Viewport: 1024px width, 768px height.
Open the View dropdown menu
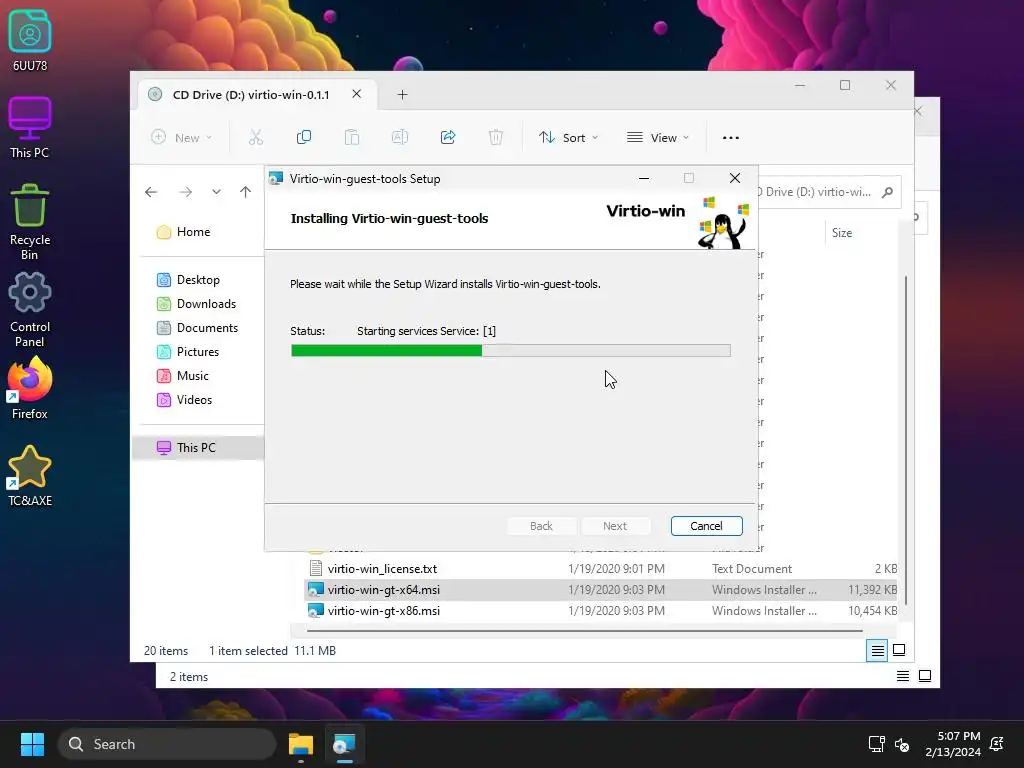tap(658, 138)
